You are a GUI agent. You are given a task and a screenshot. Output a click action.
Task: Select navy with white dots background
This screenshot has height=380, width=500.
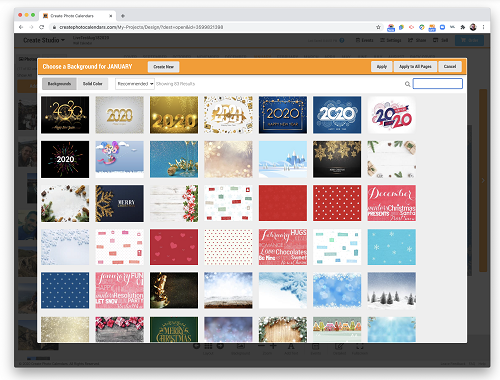tap(65, 290)
